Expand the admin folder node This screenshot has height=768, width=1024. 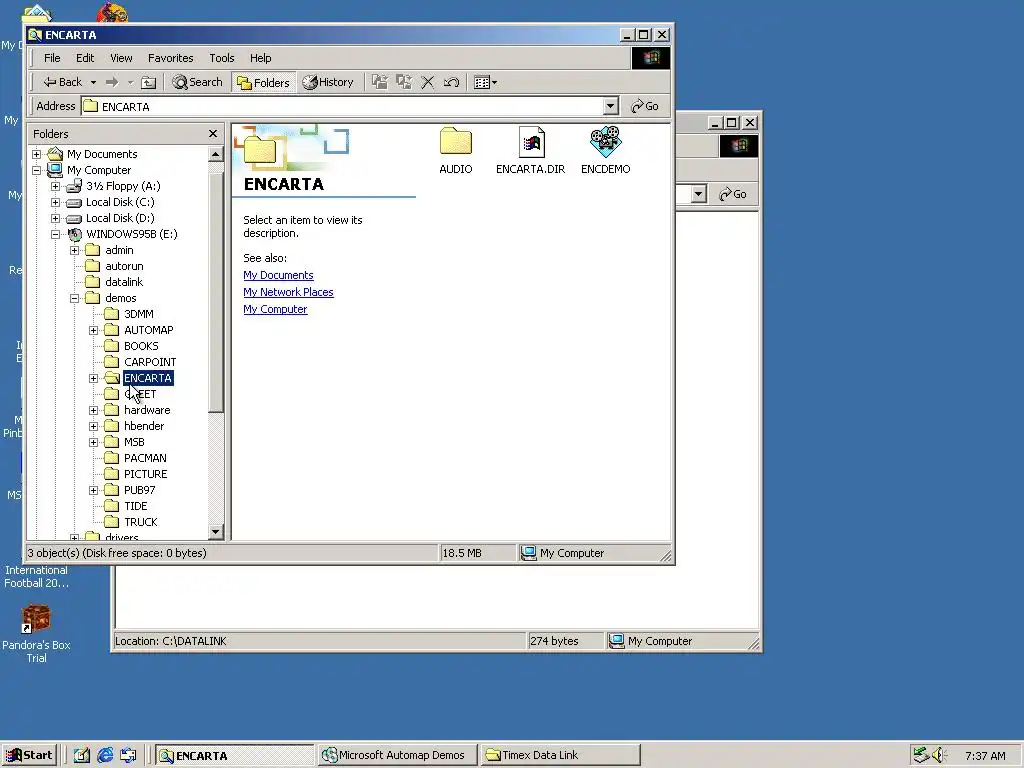click(x=74, y=250)
